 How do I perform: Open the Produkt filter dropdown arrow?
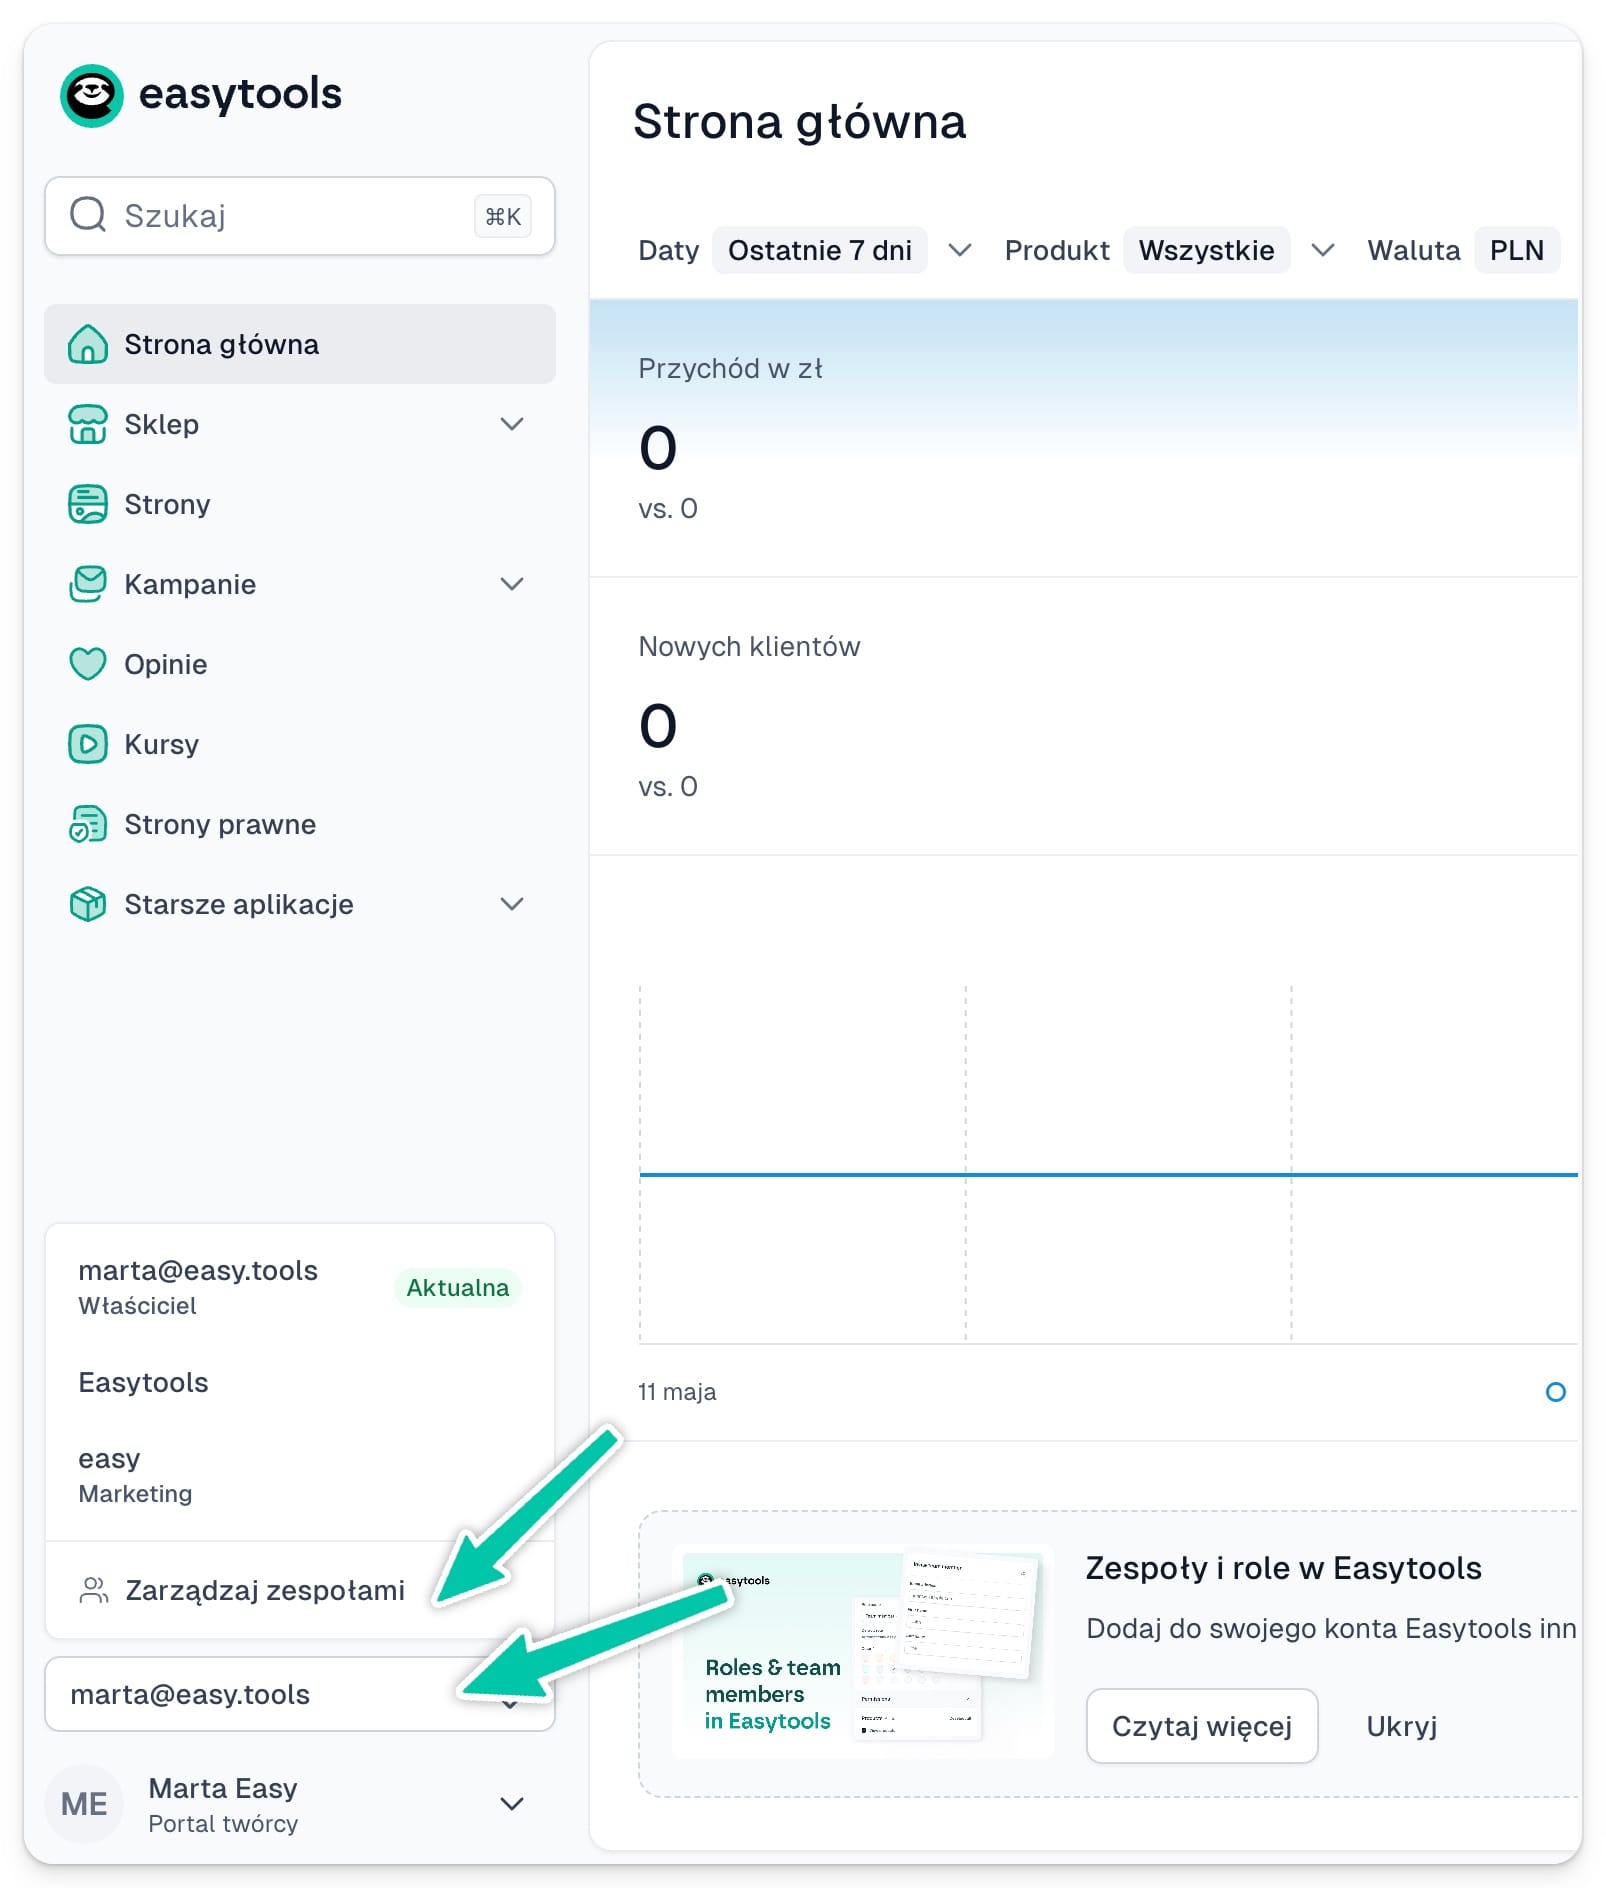(x=1323, y=250)
